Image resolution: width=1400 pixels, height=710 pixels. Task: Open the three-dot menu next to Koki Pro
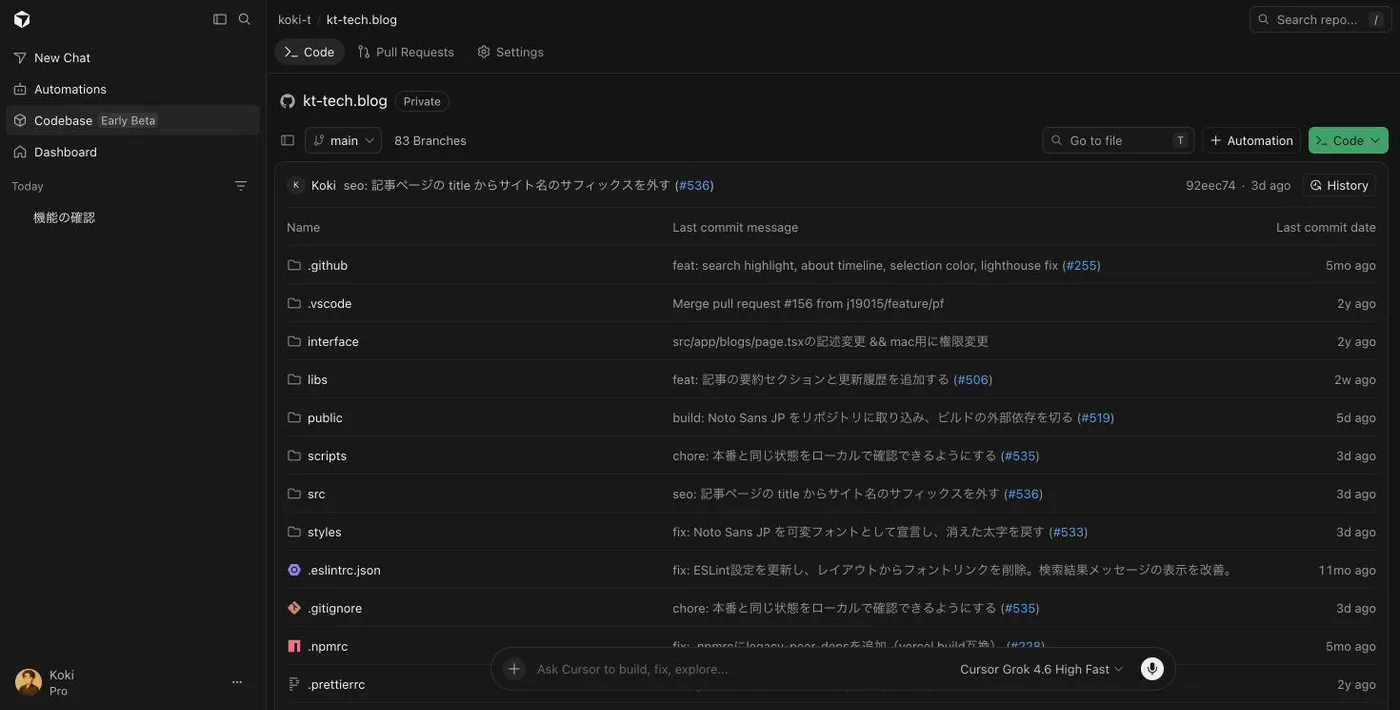coord(237,682)
